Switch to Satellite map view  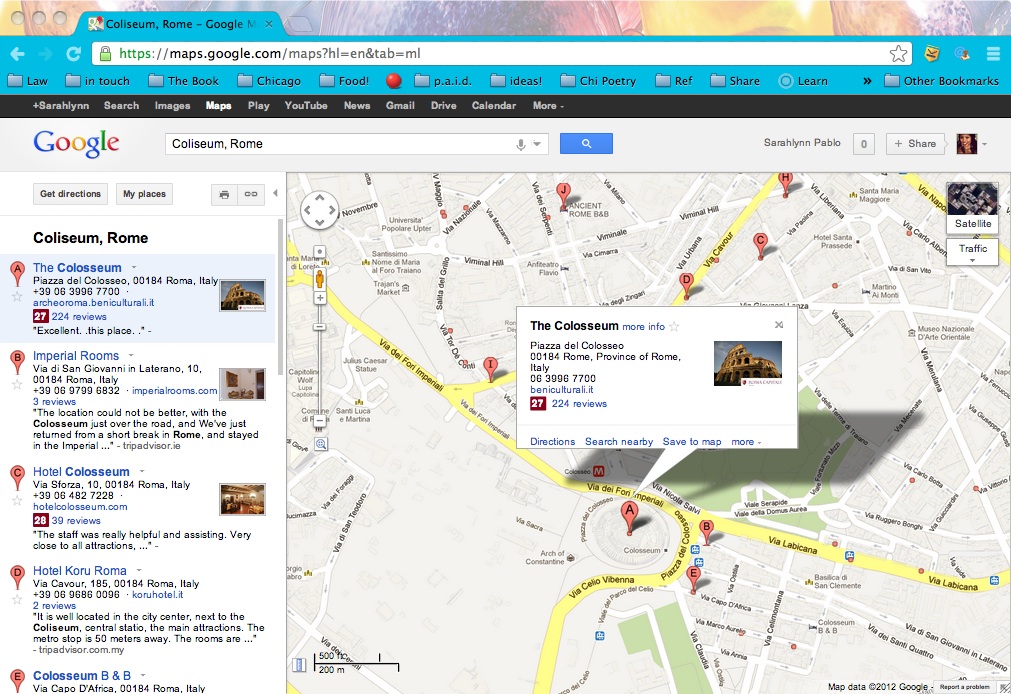pyautogui.click(x=972, y=207)
